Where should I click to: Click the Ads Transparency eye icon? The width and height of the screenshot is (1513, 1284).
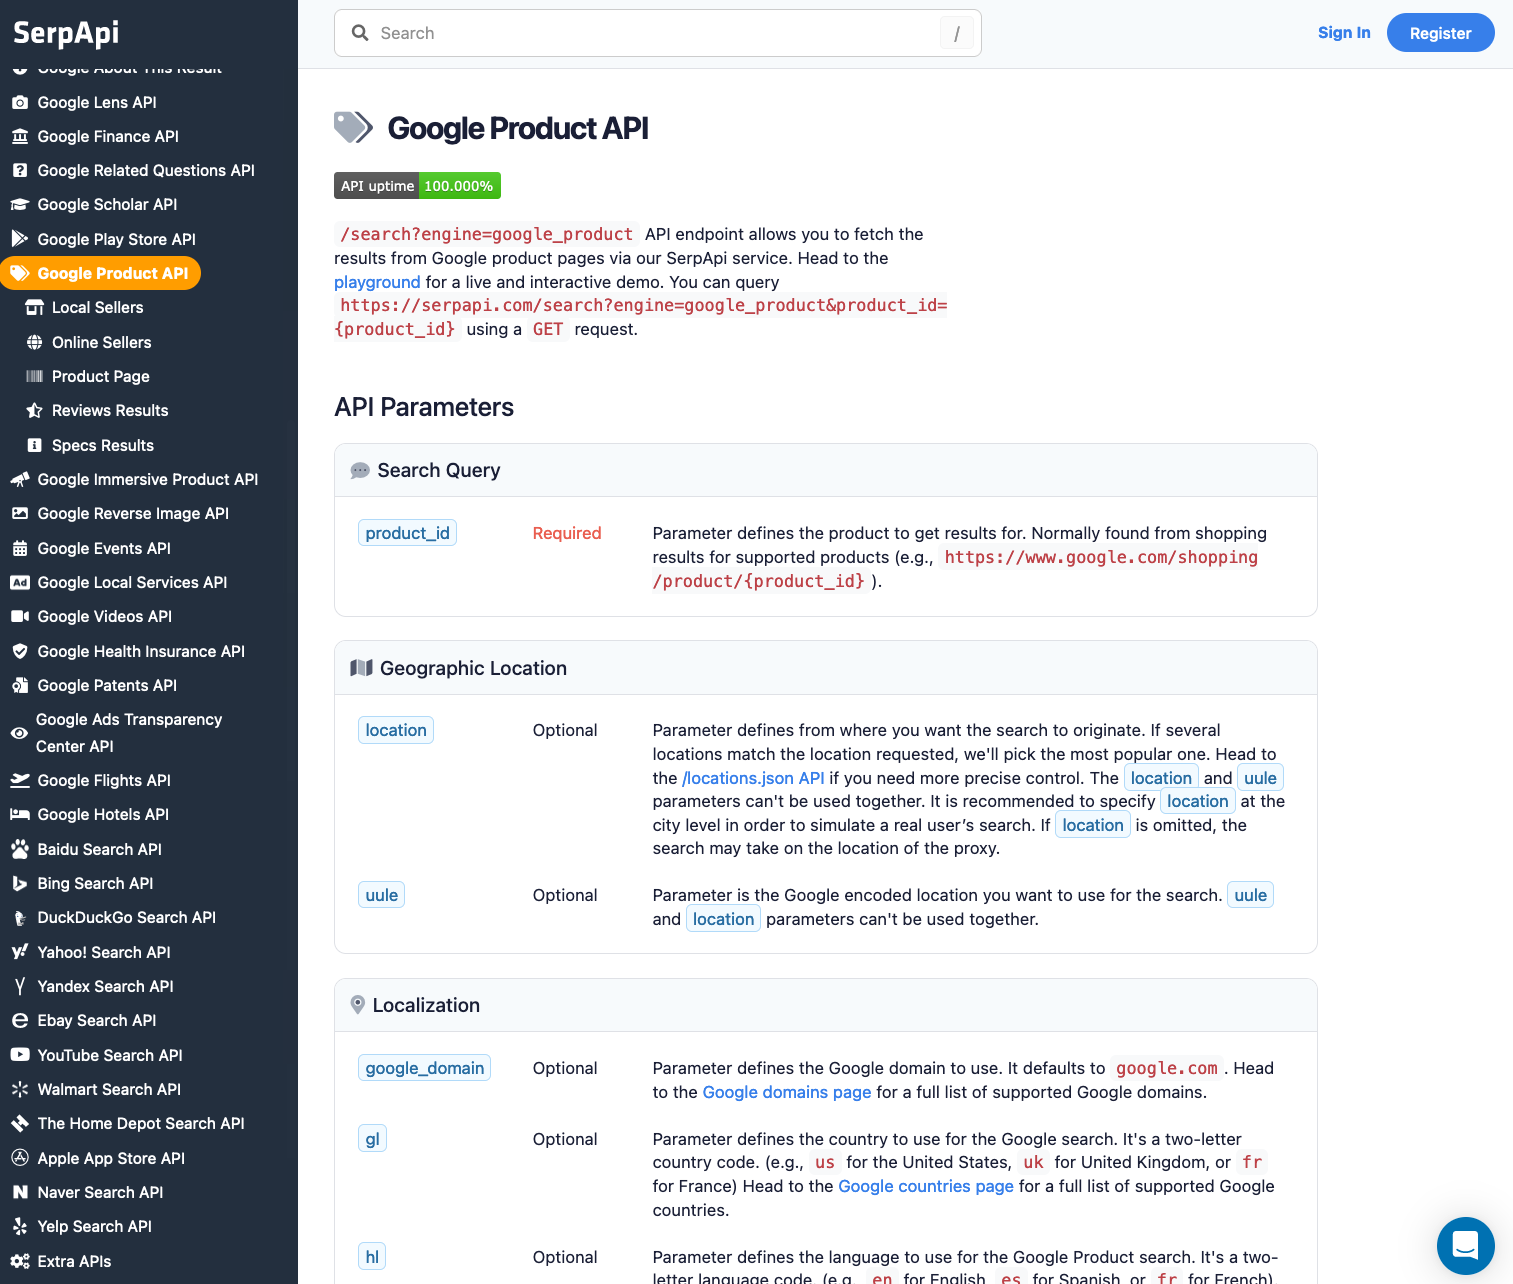coord(19,733)
